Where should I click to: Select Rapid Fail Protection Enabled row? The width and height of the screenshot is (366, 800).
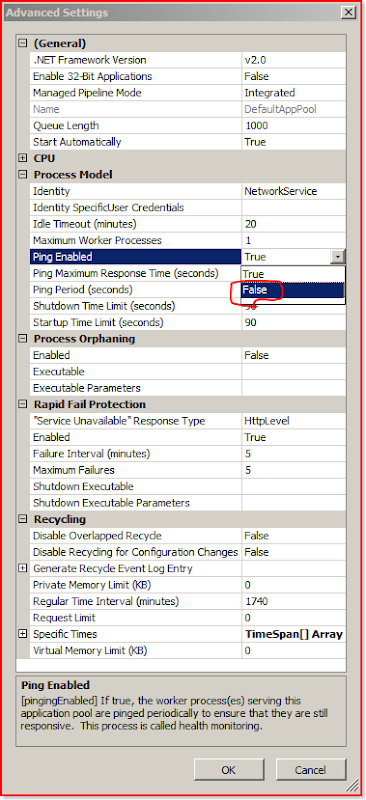pyautogui.click(x=188, y=437)
